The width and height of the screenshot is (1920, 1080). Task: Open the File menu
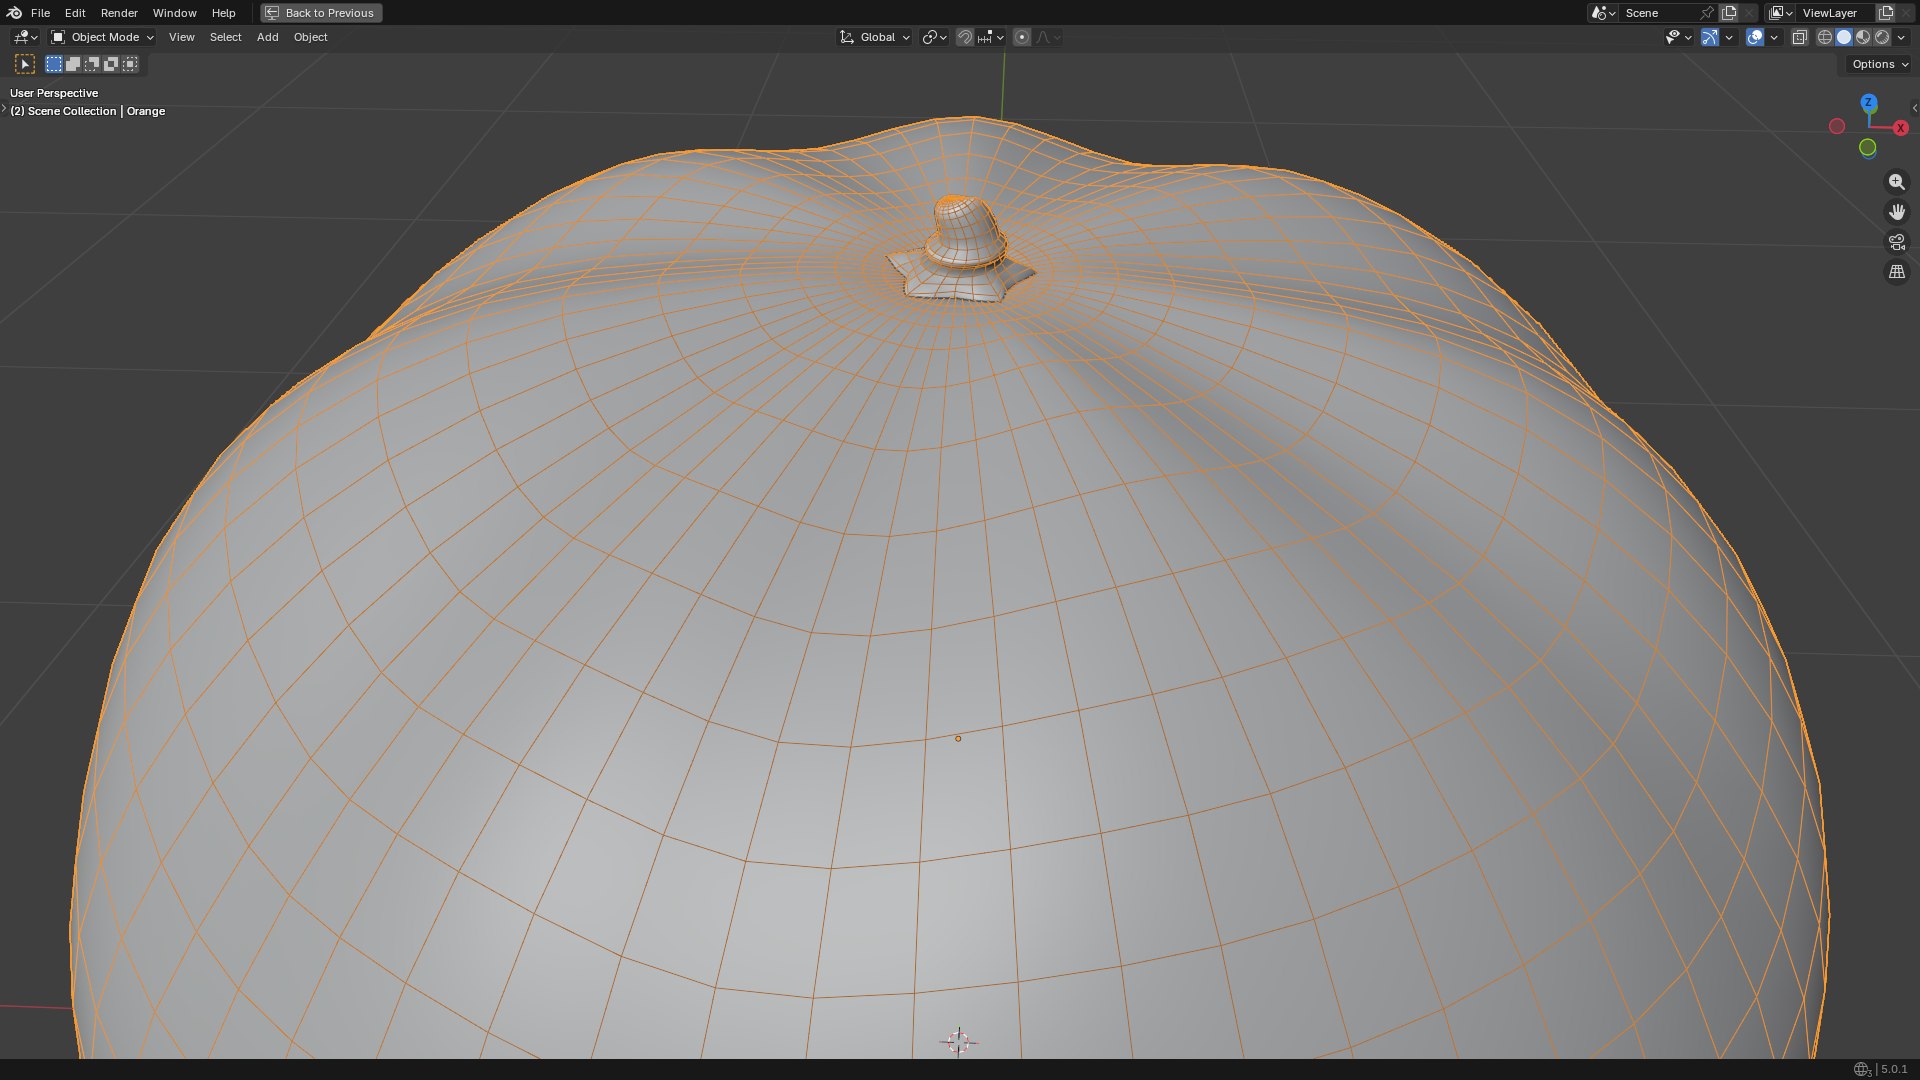tap(40, 13)
